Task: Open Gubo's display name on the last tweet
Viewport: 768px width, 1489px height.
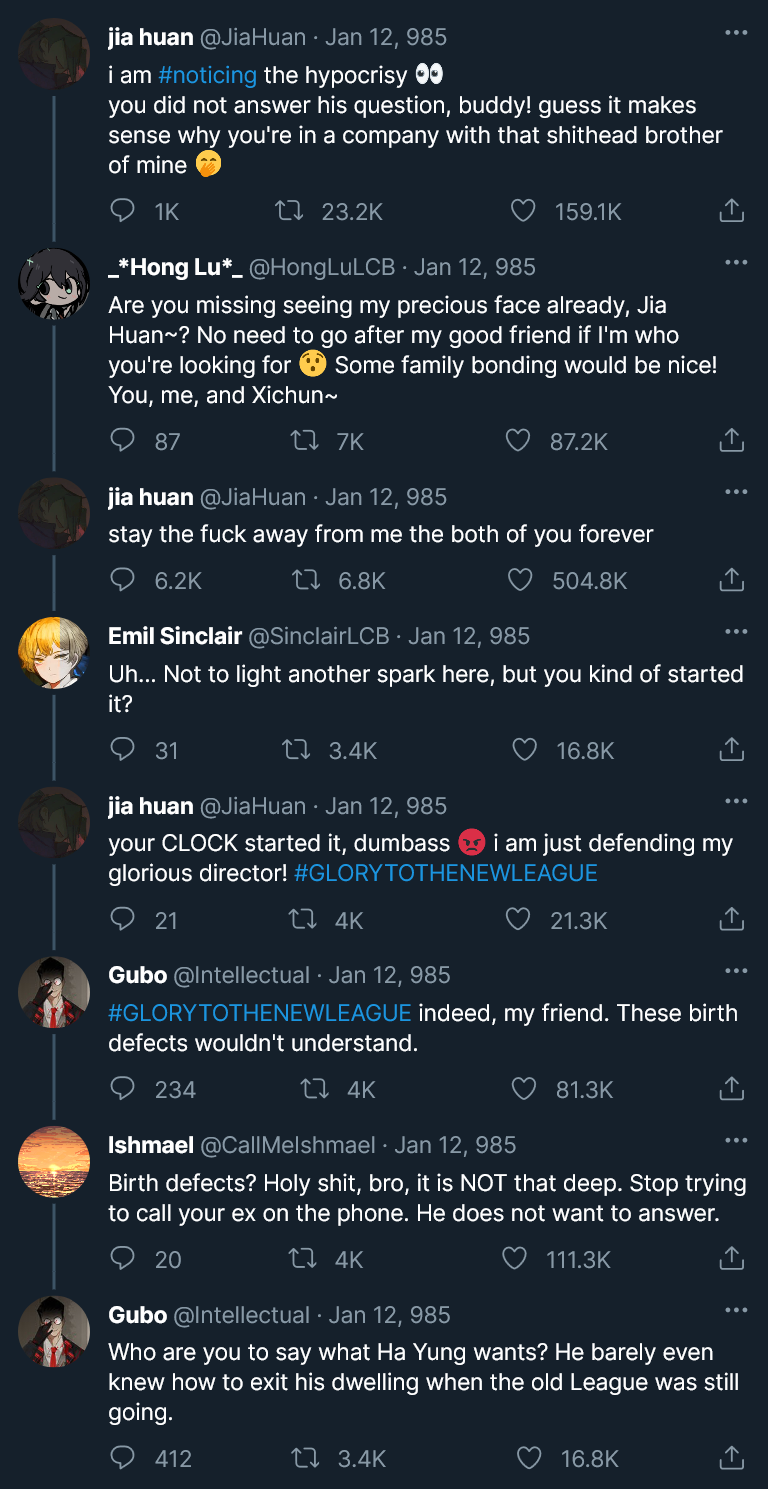Action: (137, 1315)
